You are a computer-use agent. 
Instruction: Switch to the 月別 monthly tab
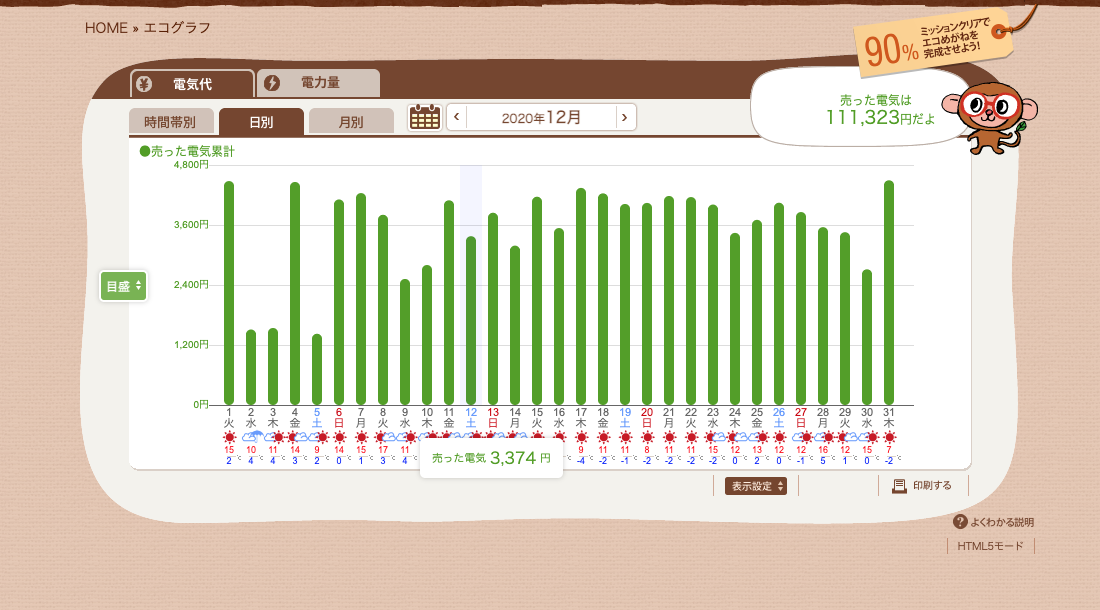pyautogui.click(x=351, y=122)
